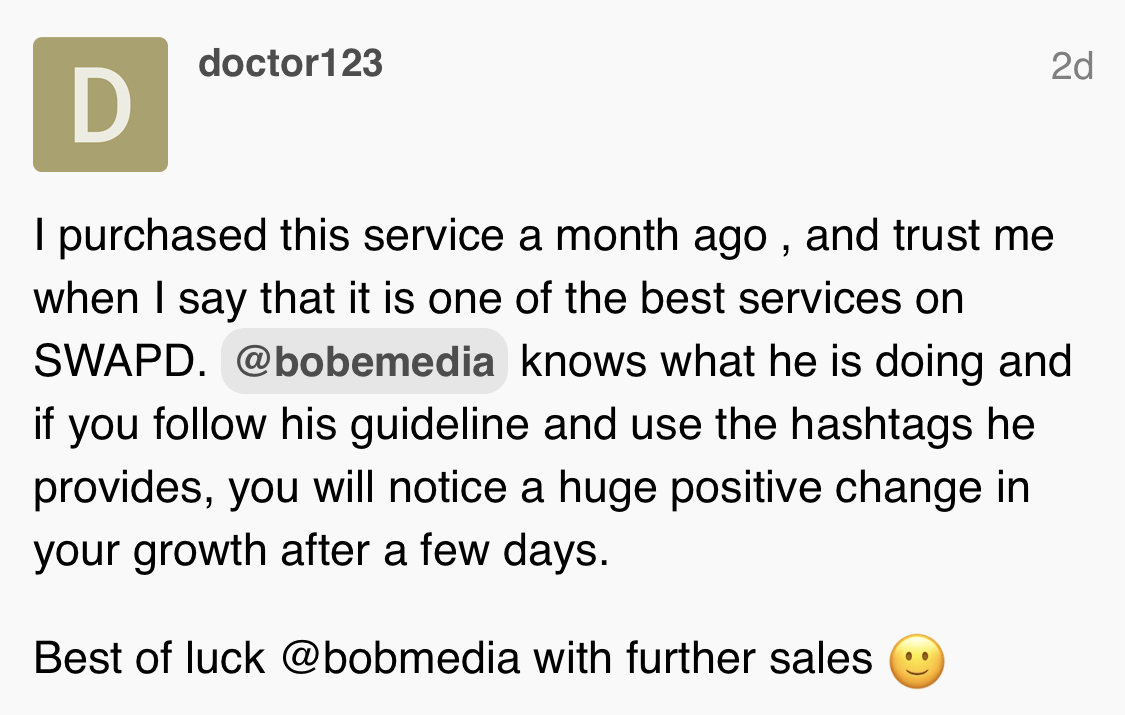Click the smiley face emoji
The width and height of the screenshot is (1125, 715).
[x=916, y=660]
